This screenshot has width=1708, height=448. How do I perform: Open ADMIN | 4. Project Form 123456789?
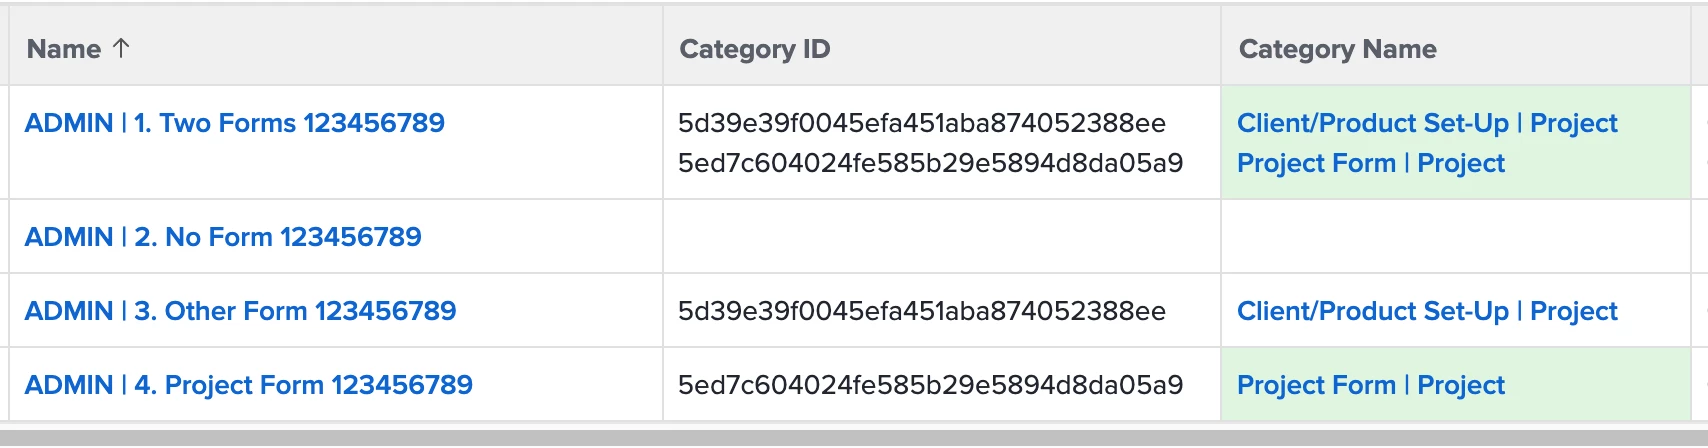(x=248, y=385)
